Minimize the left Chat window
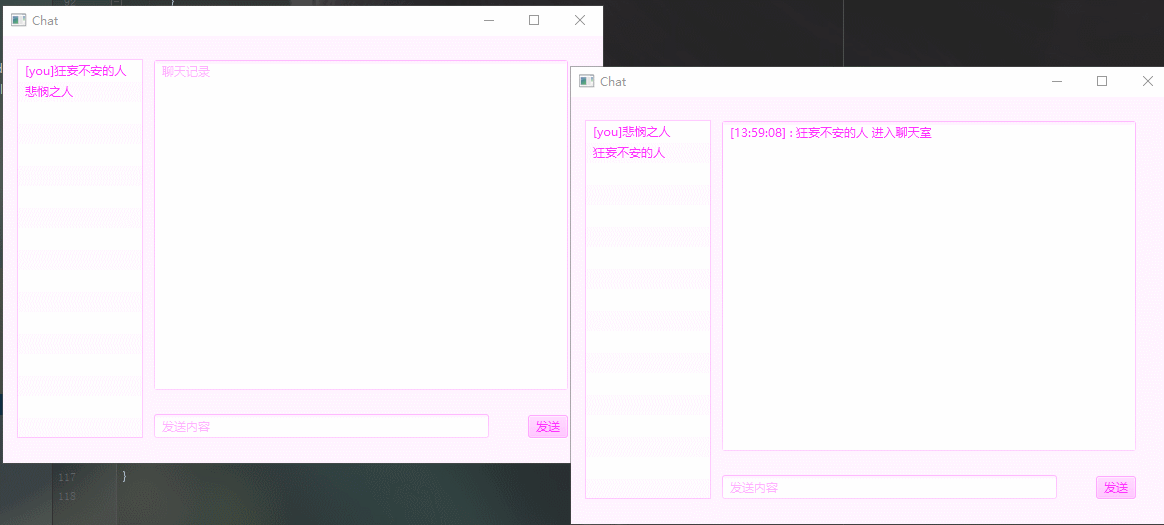Screen dimensions: 1164x525 pyautogui.click(x=488, y=20)
